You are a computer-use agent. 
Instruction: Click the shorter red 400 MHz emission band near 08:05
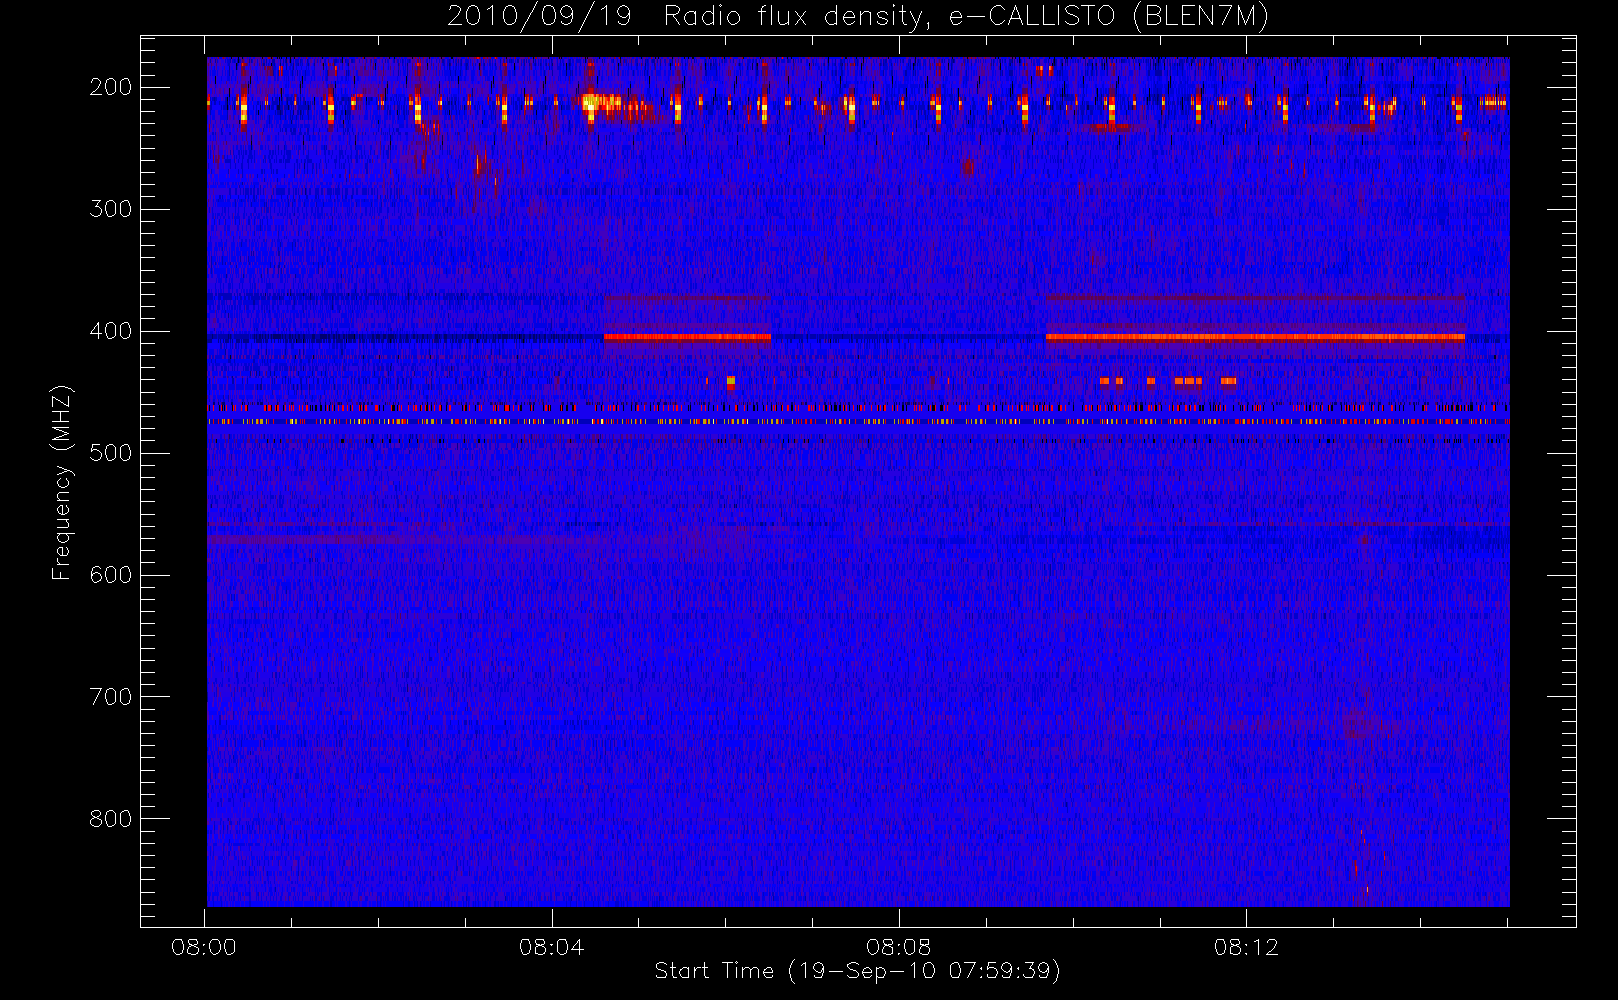pyautogui.click(x=687, y=337)
